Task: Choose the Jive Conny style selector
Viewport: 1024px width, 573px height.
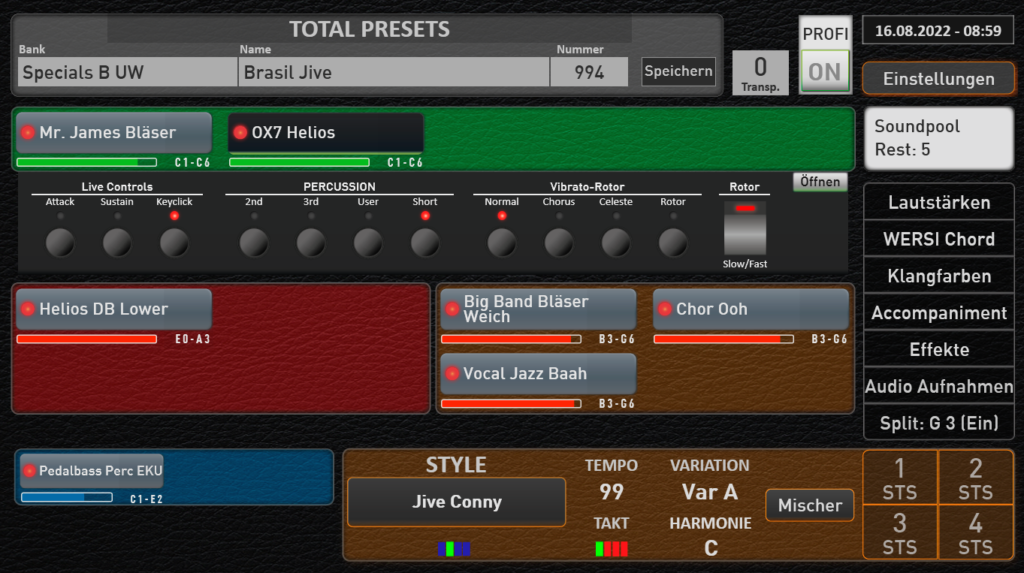Action: [456, 502]
